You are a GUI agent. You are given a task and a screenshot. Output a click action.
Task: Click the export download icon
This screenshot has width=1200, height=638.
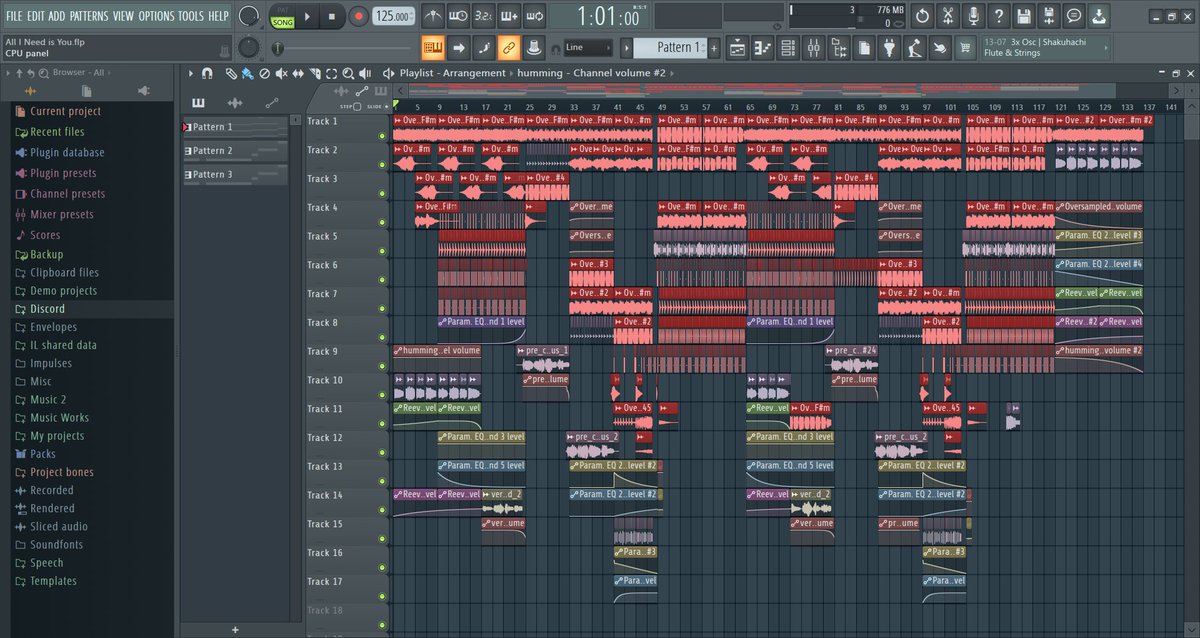(1099, 16)
